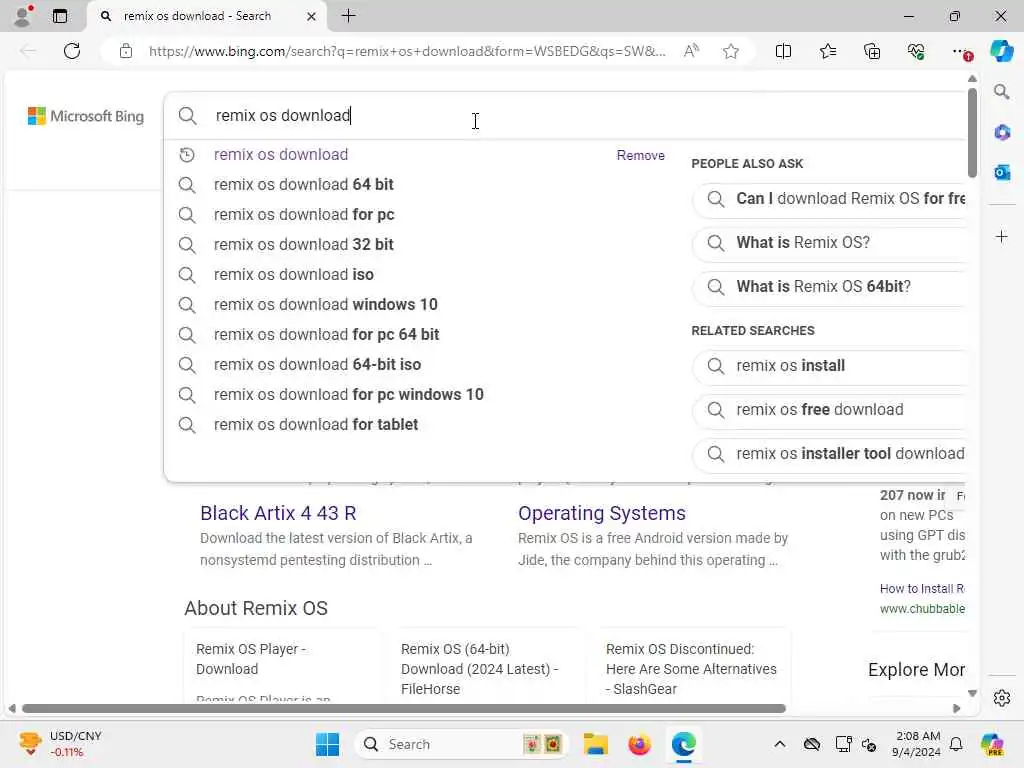Remove the history suggestion
This screenshot has height=768, width=1024.
click(640, 155)
